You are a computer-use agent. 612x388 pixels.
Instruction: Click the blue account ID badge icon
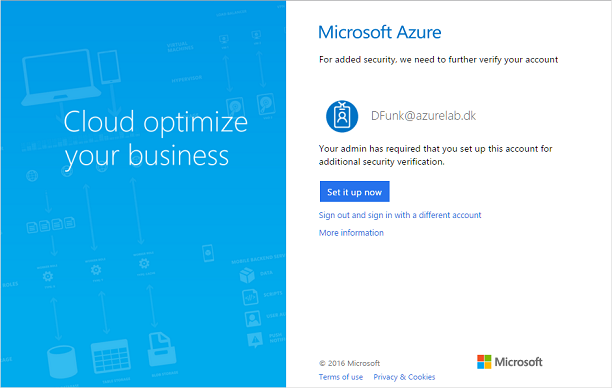point(342,116)
